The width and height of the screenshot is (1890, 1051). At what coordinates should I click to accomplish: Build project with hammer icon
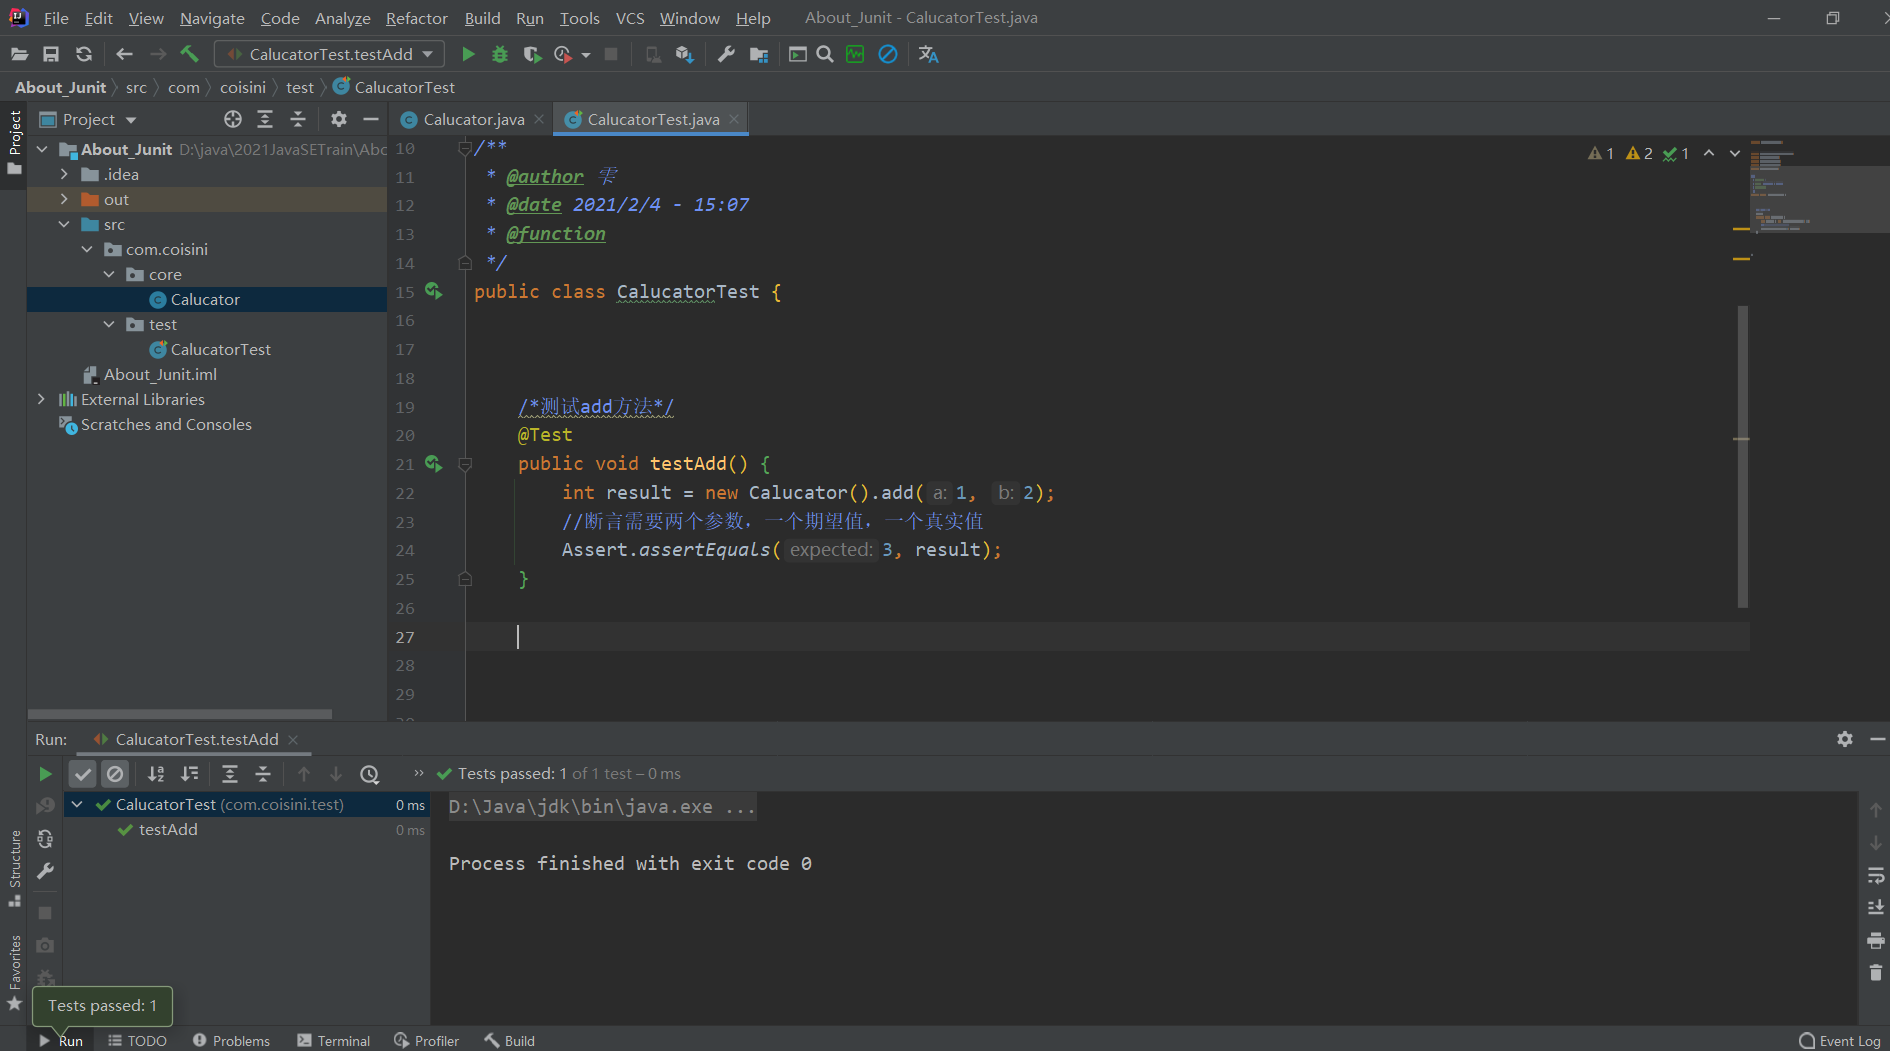[189, 54]
